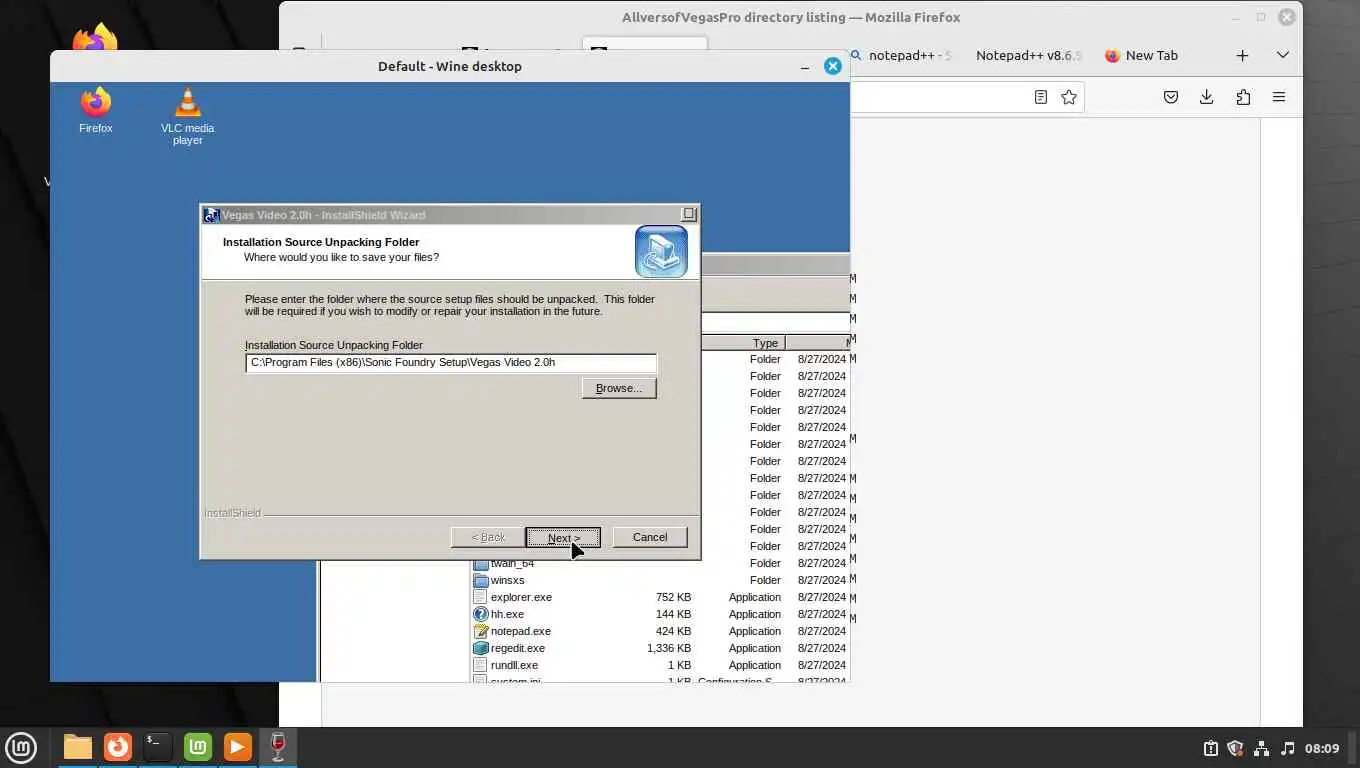The width and height of the screenshot is (1360, 768).
Task: Click the orange media player taskbar icon
Action: (x=238, y=747)
